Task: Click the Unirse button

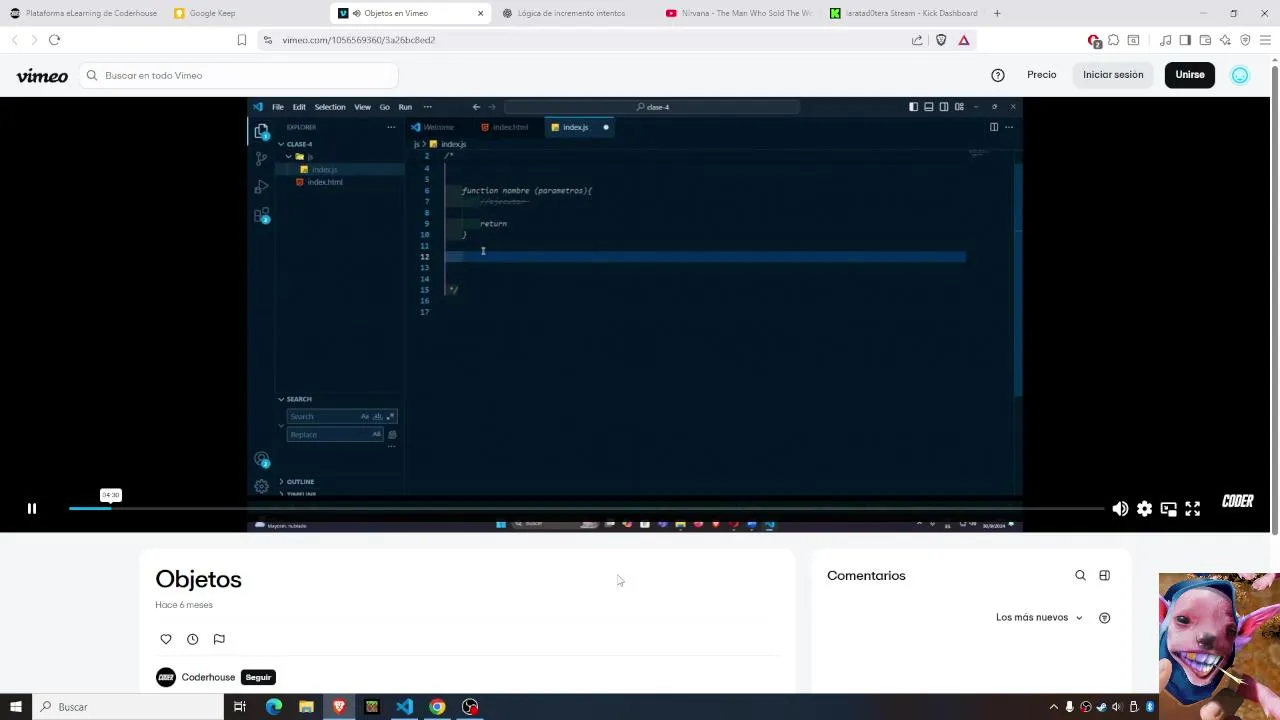Action: (x=1190, y=75)
